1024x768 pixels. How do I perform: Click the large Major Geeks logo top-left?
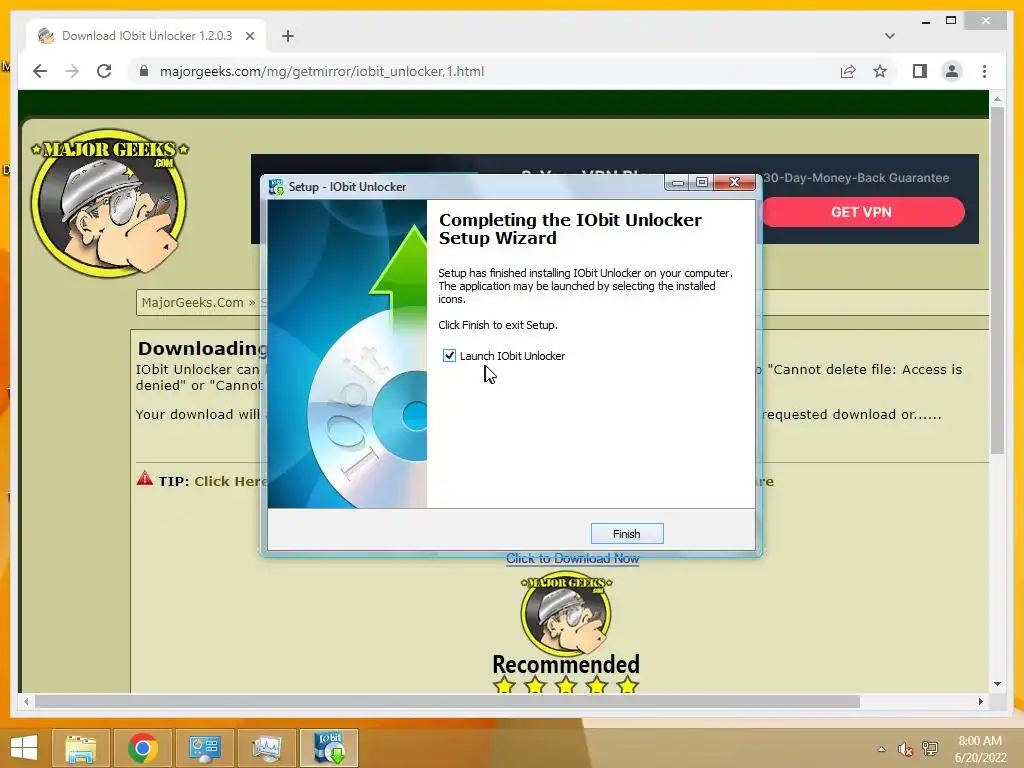[109, 202]
